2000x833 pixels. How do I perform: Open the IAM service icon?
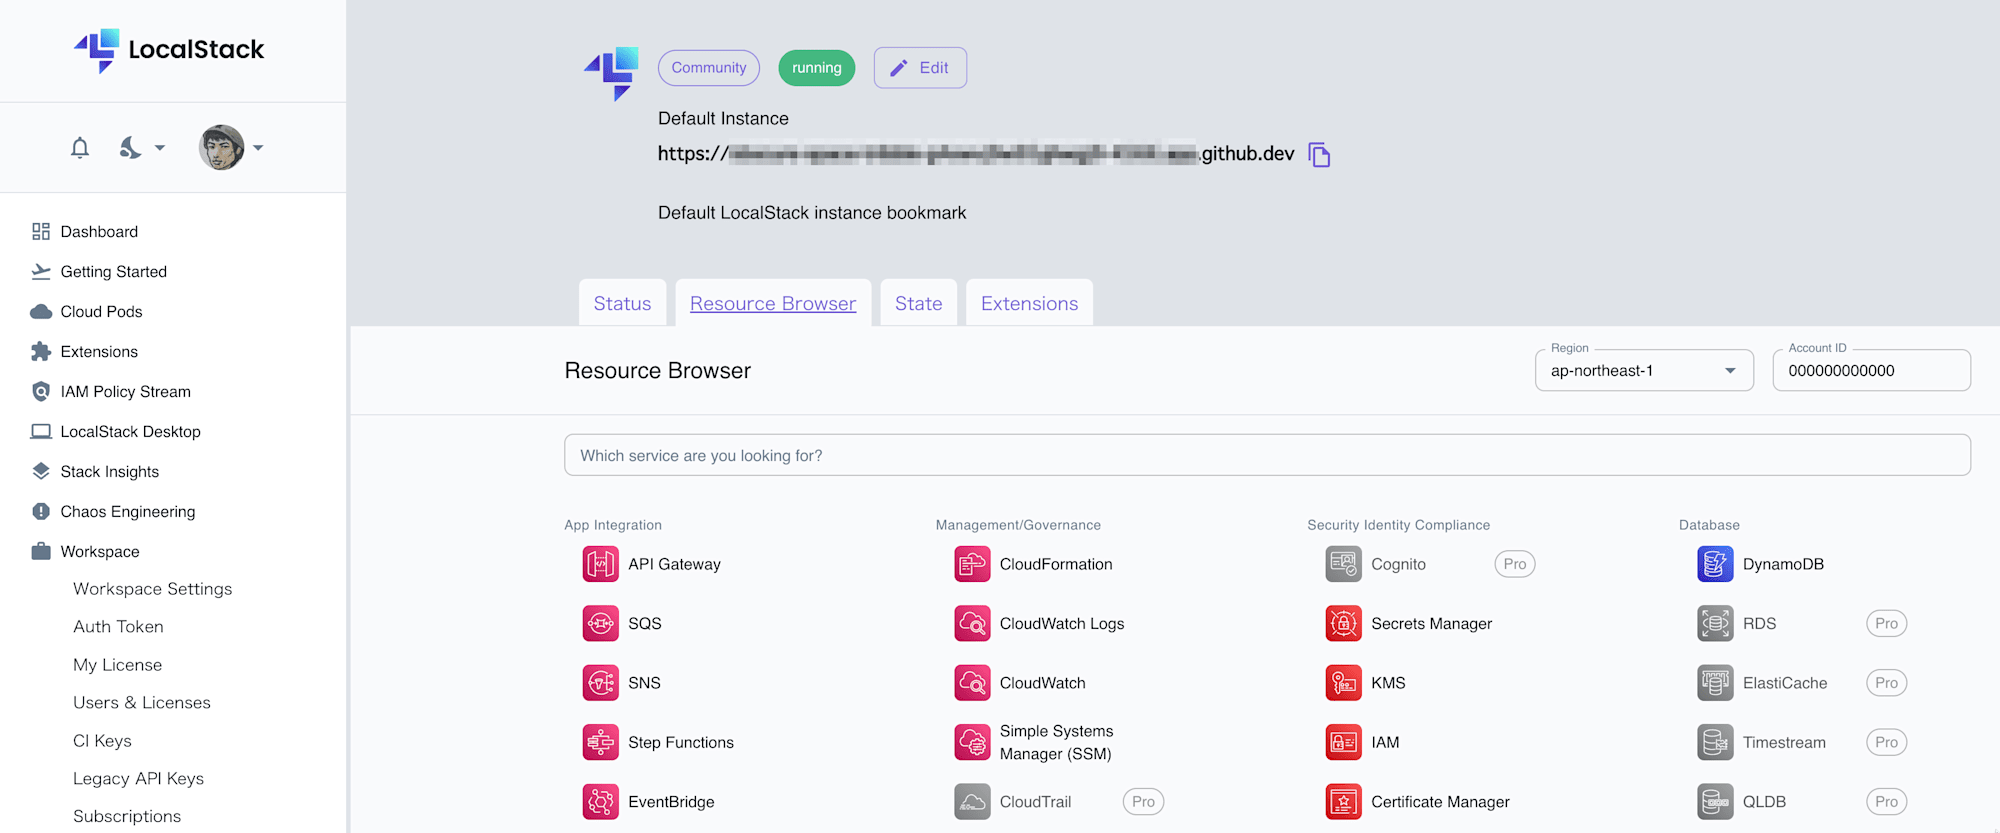[1344, 742]
